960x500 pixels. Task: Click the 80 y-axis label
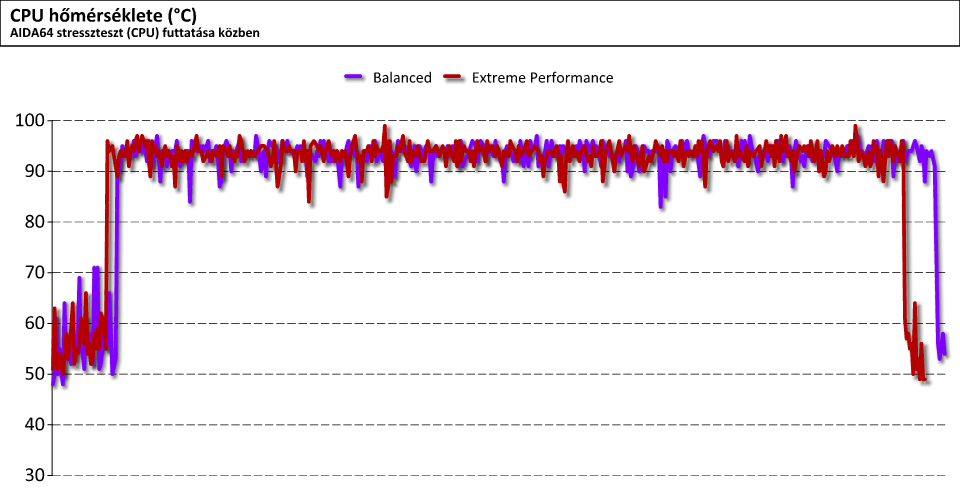[x=35, y=222]
